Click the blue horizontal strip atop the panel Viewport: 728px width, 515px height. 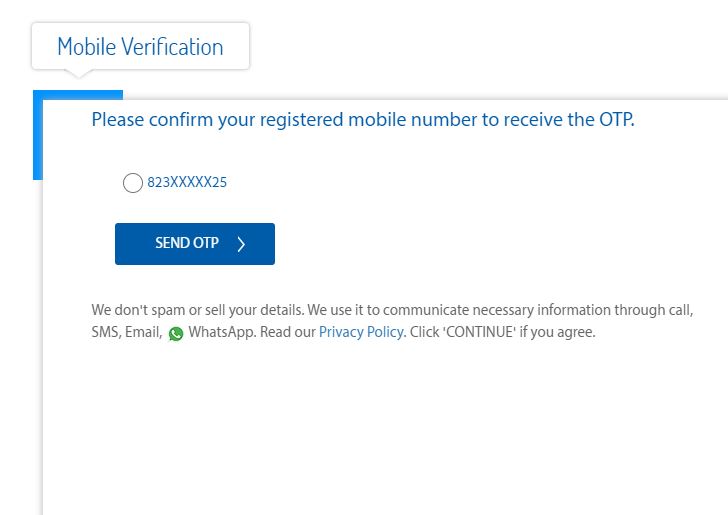(78, 95)
